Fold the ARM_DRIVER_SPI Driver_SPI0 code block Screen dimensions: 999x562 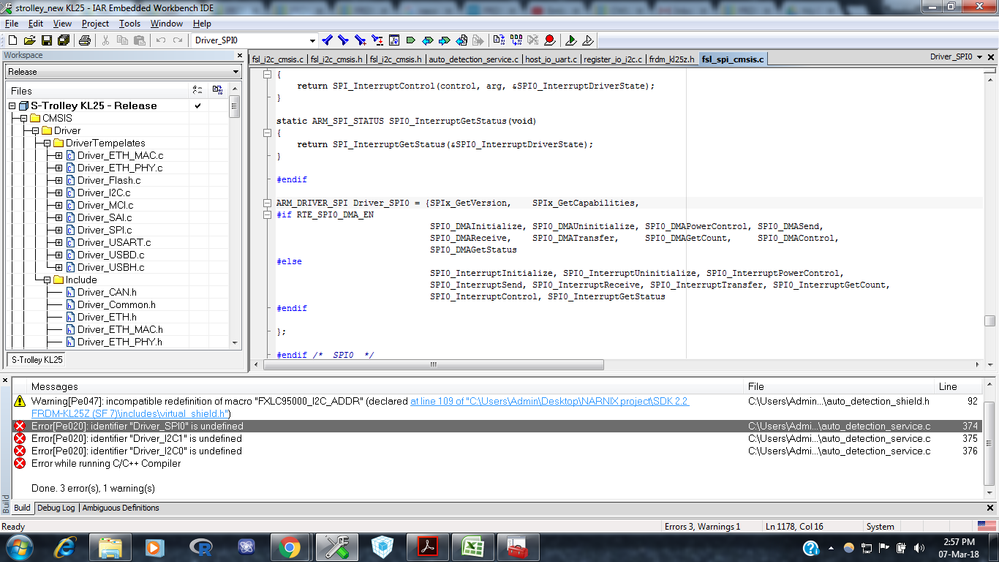click(x=268, y=203)
